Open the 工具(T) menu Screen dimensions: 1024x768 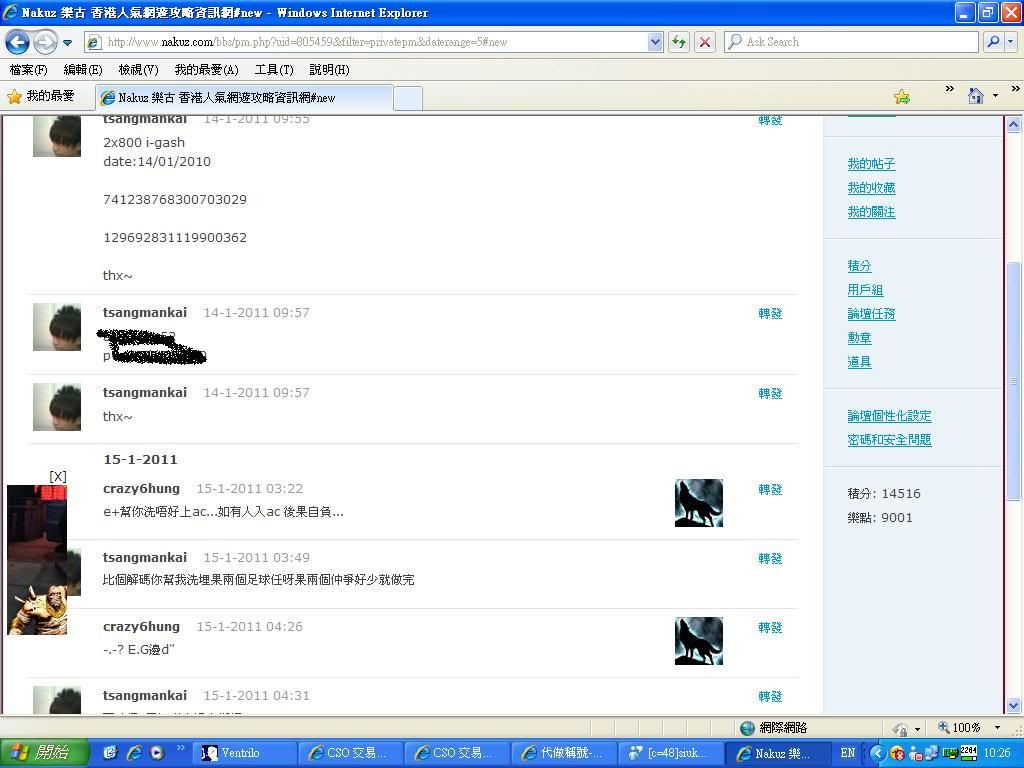tap(274, 69)
